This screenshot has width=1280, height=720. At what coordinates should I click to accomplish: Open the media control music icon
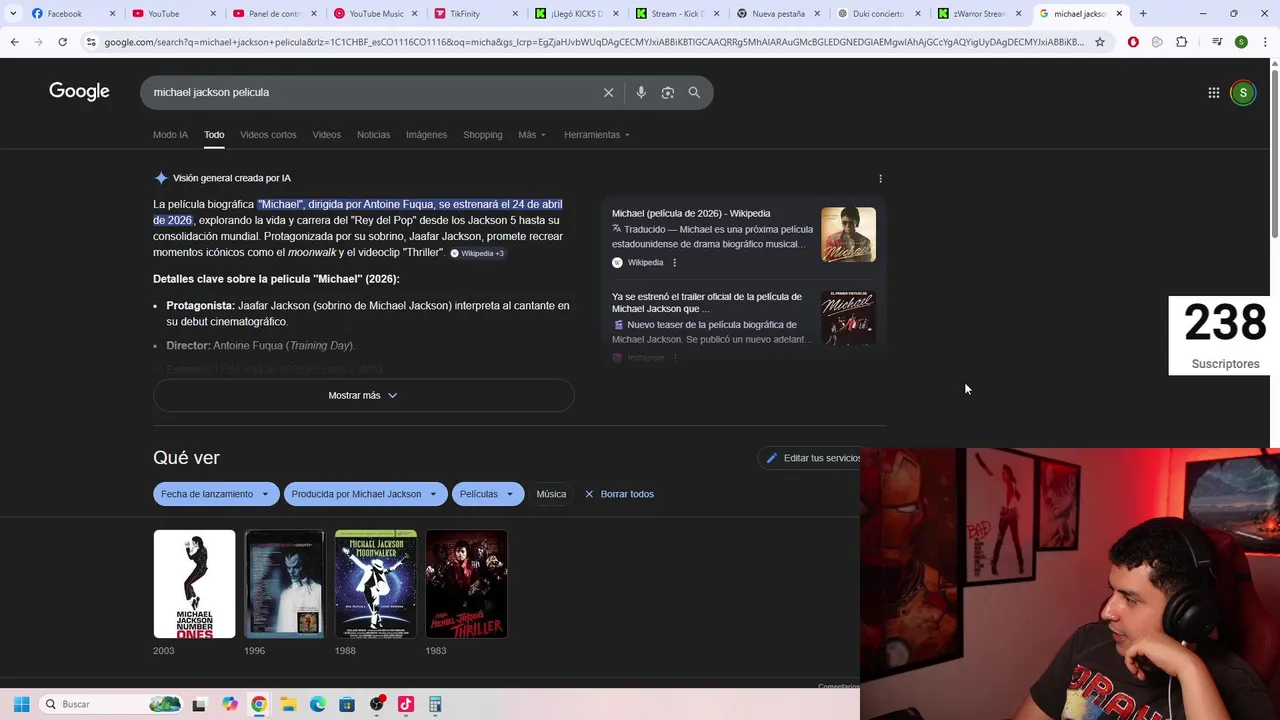click(1216, 42)
